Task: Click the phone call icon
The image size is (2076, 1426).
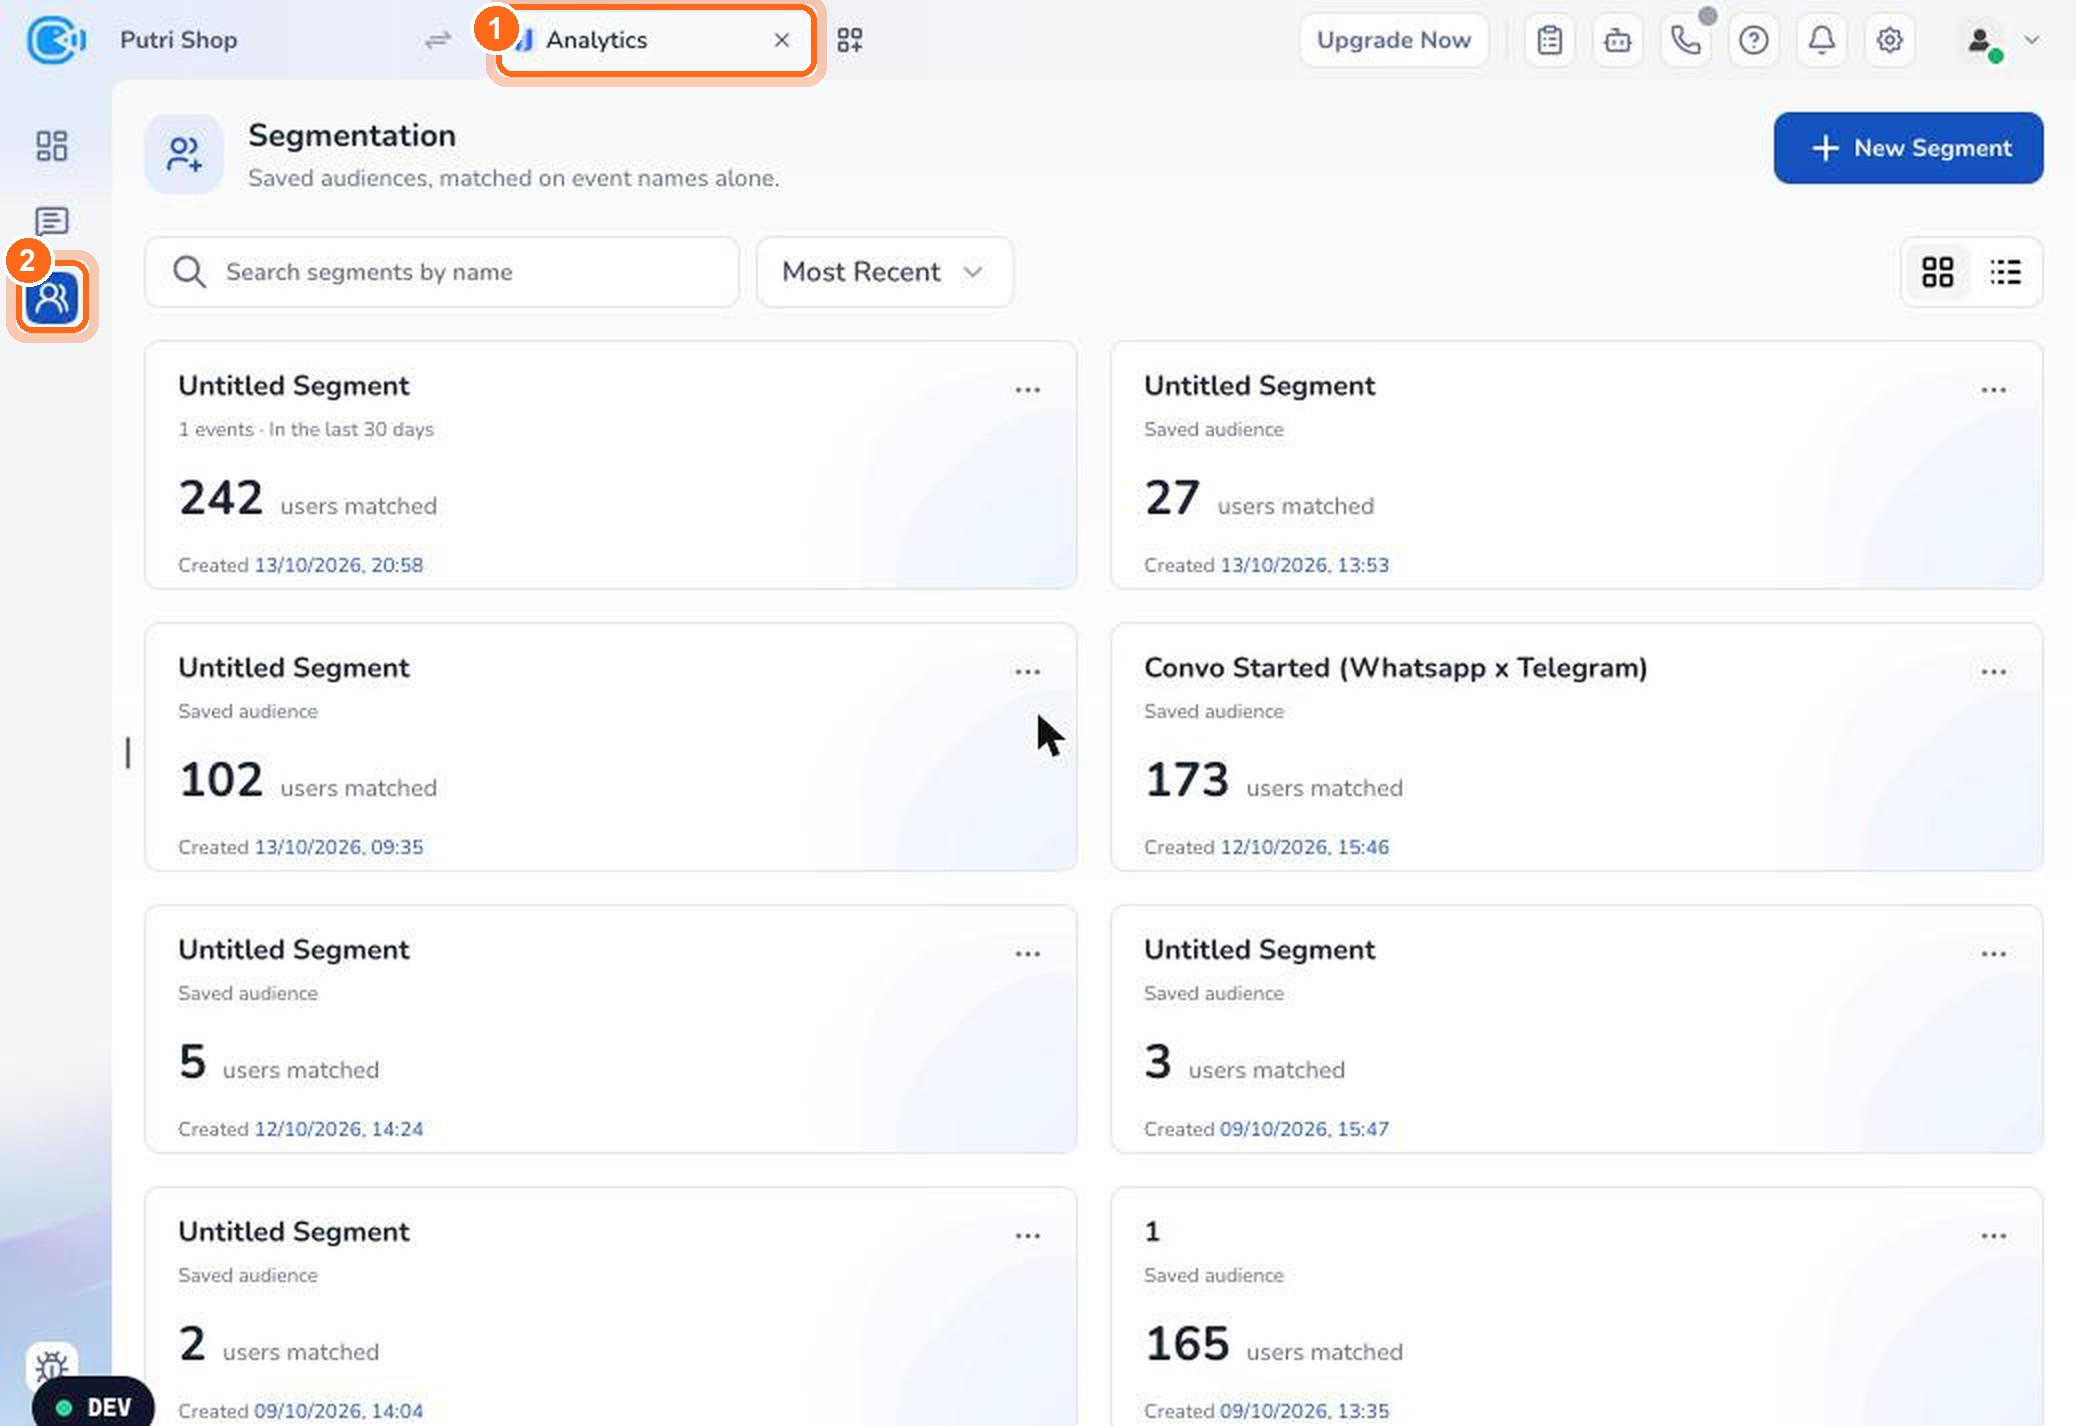Action: [1685, 40]
